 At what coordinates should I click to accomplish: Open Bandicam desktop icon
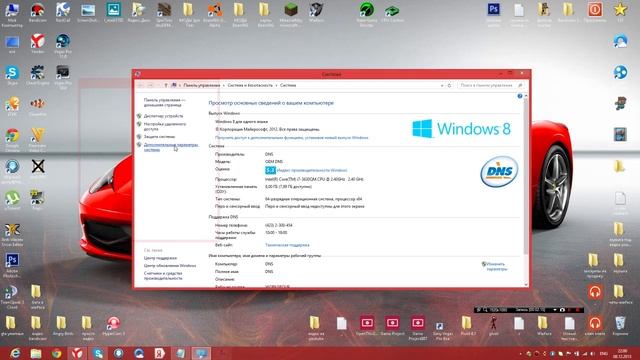click(x=38, y=12)
